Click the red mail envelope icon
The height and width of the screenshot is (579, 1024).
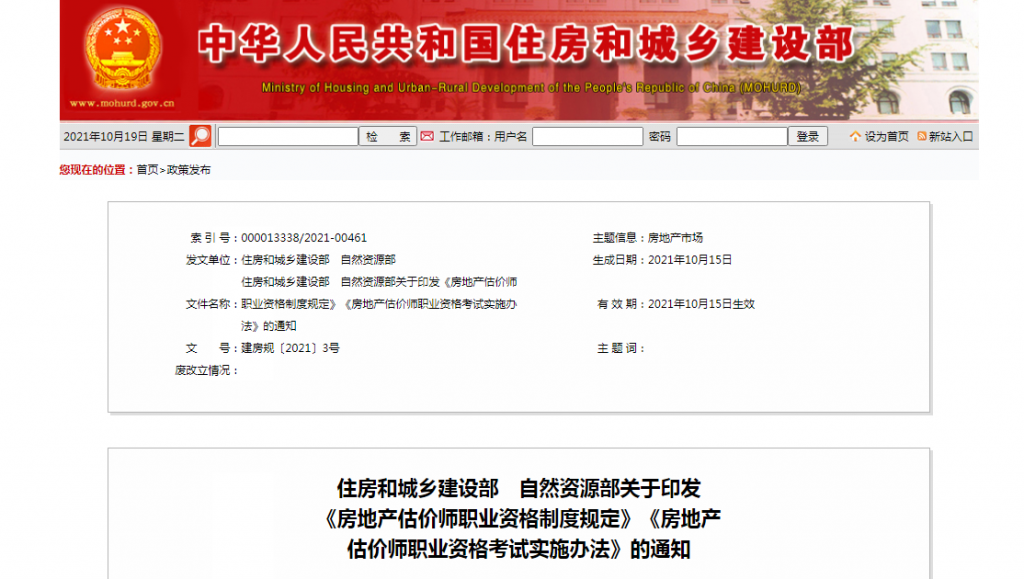click(x=427, y=136)
